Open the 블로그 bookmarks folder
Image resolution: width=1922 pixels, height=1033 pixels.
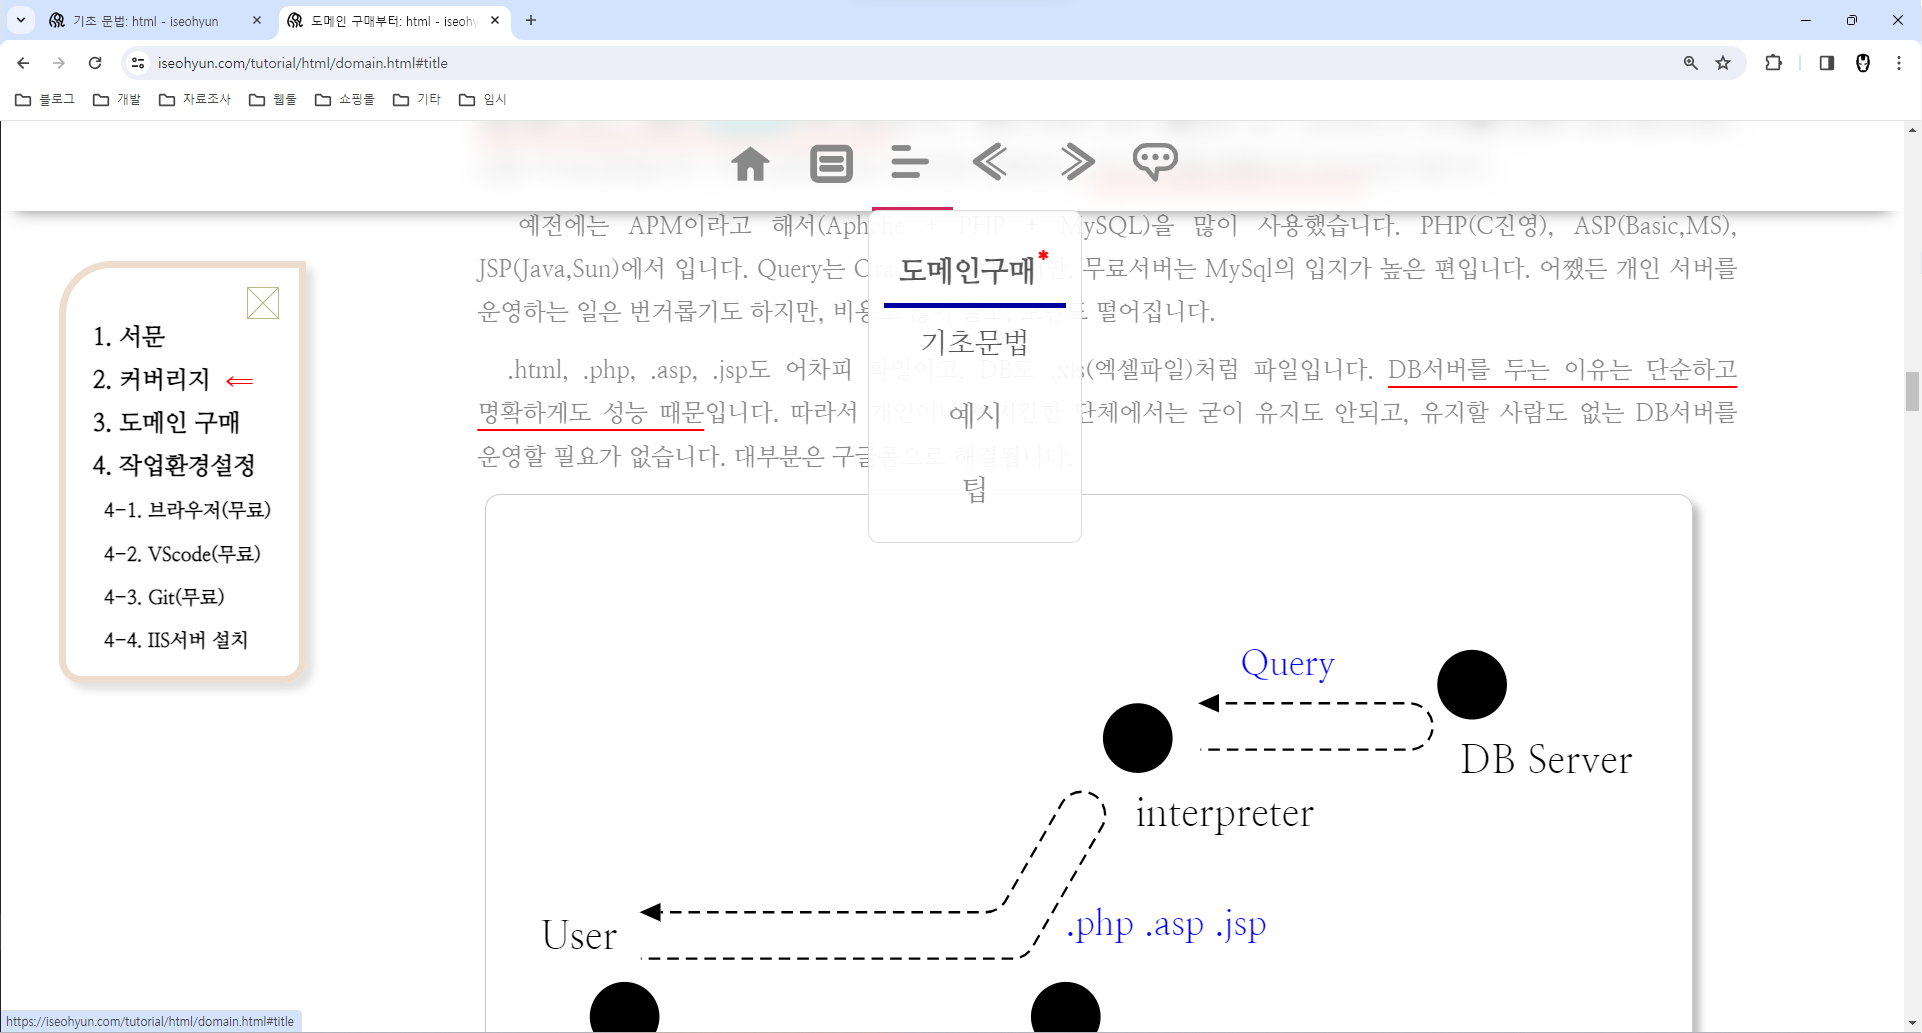pyautogui.click(x=45, y=99)
